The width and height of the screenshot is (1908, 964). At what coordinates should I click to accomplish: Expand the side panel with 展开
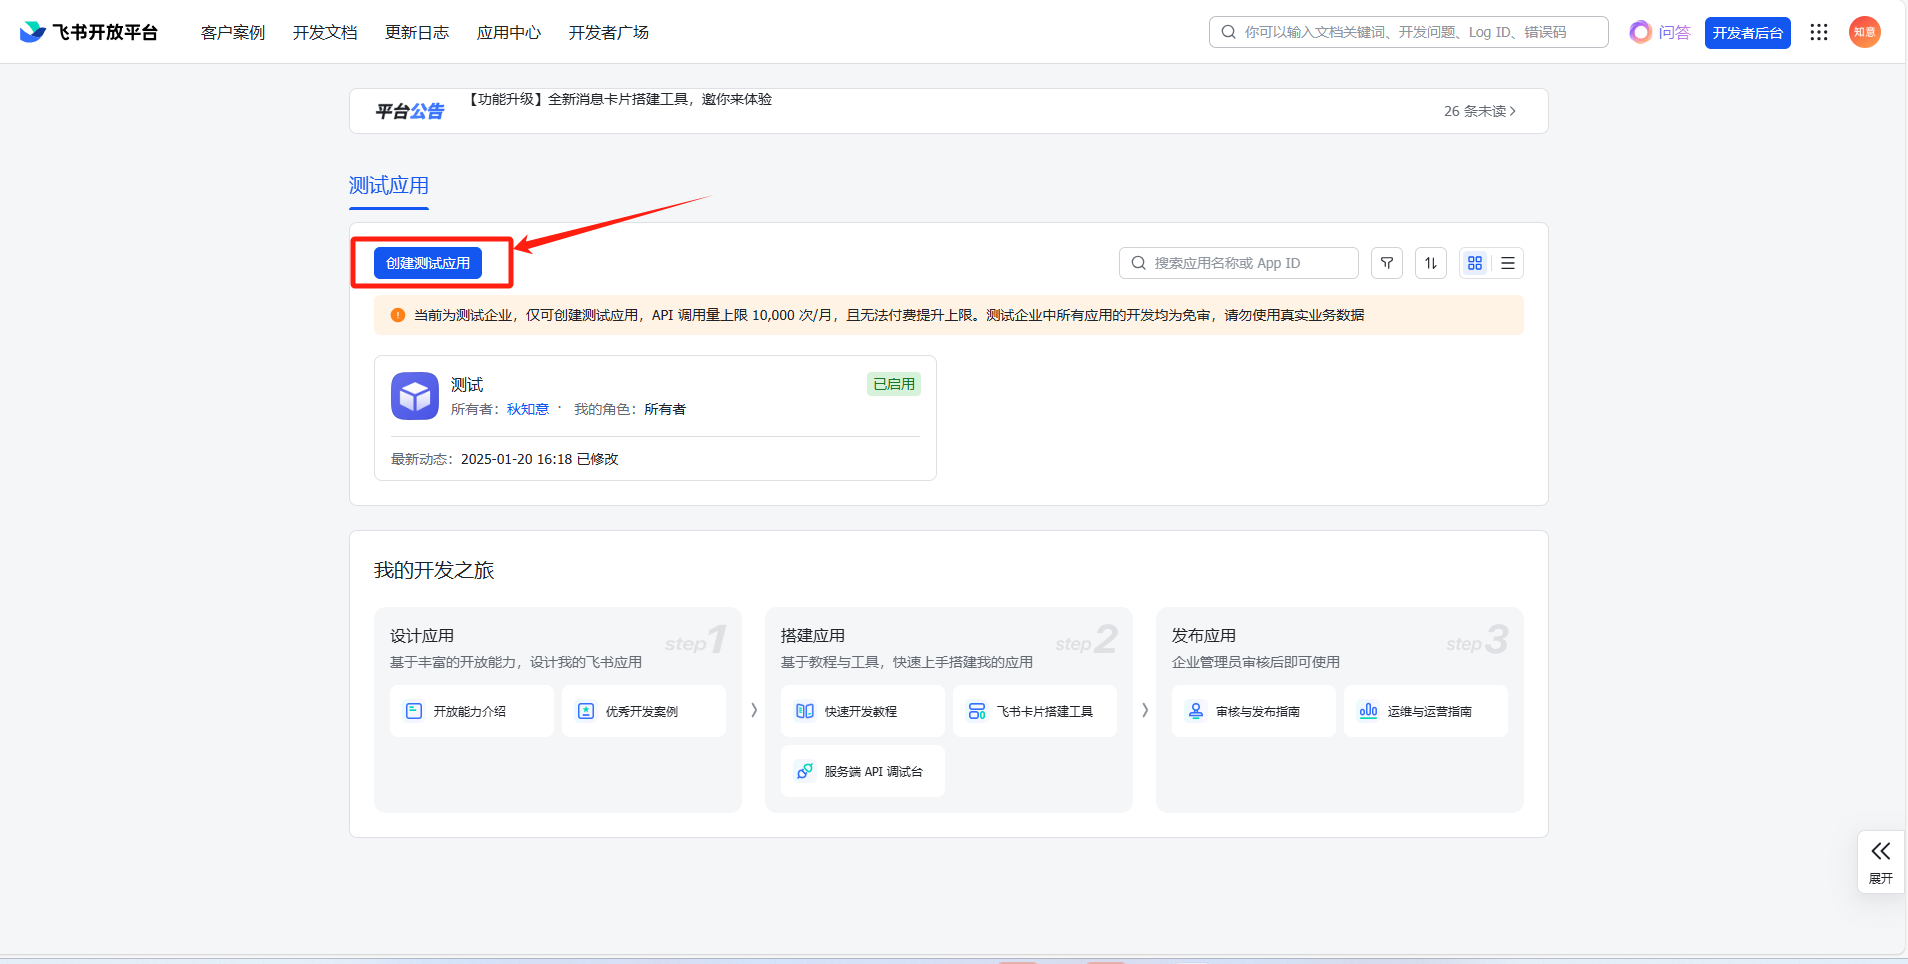pyautogui.click(x=1880, y=861)
